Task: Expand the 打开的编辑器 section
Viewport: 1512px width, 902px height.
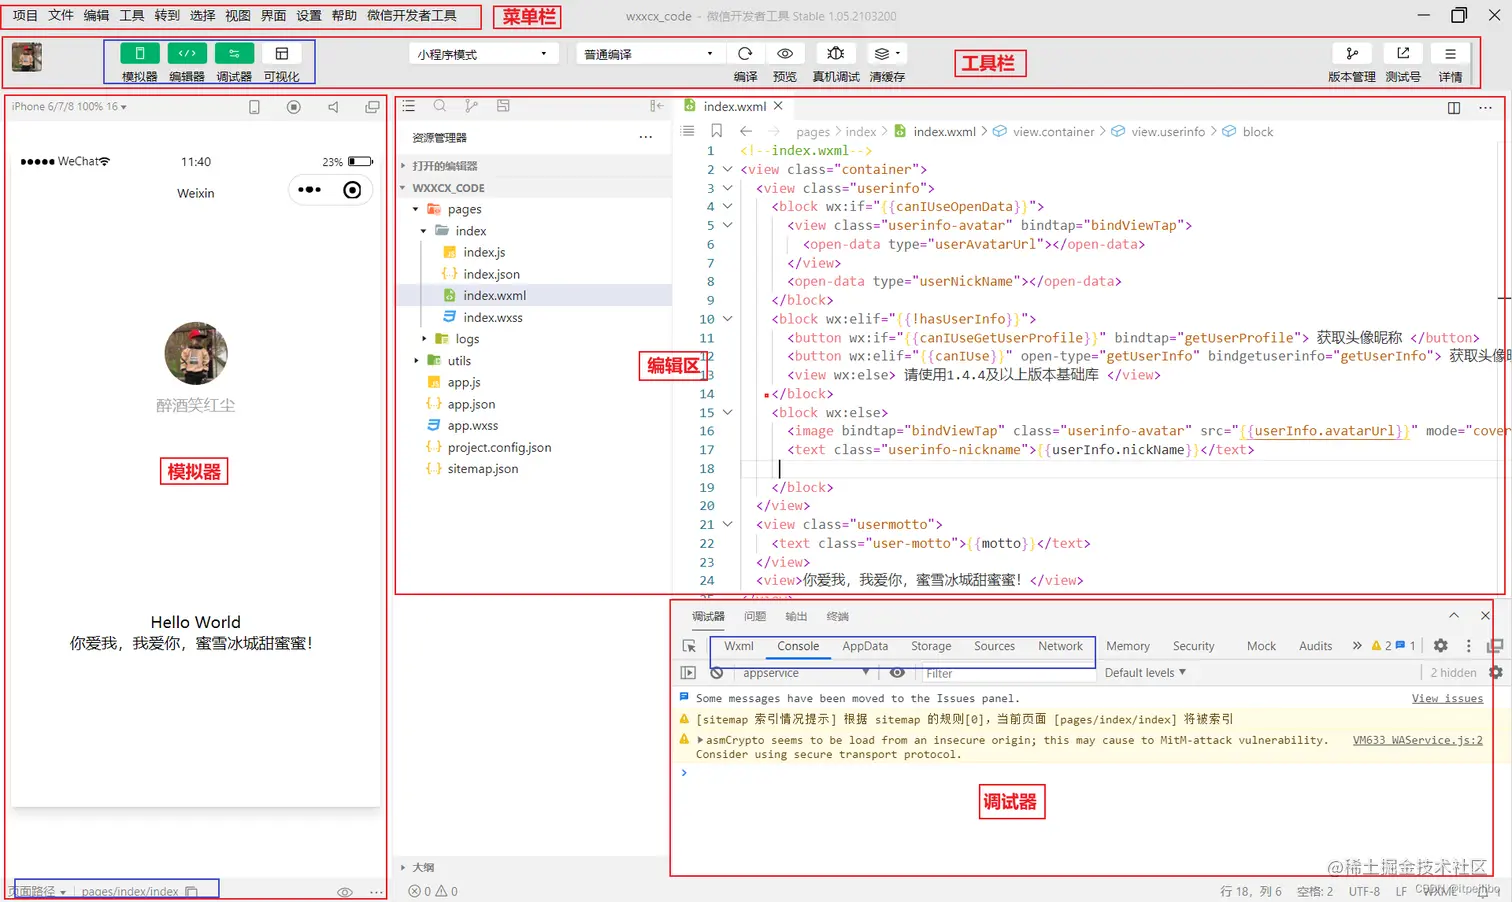Action: 535,166
